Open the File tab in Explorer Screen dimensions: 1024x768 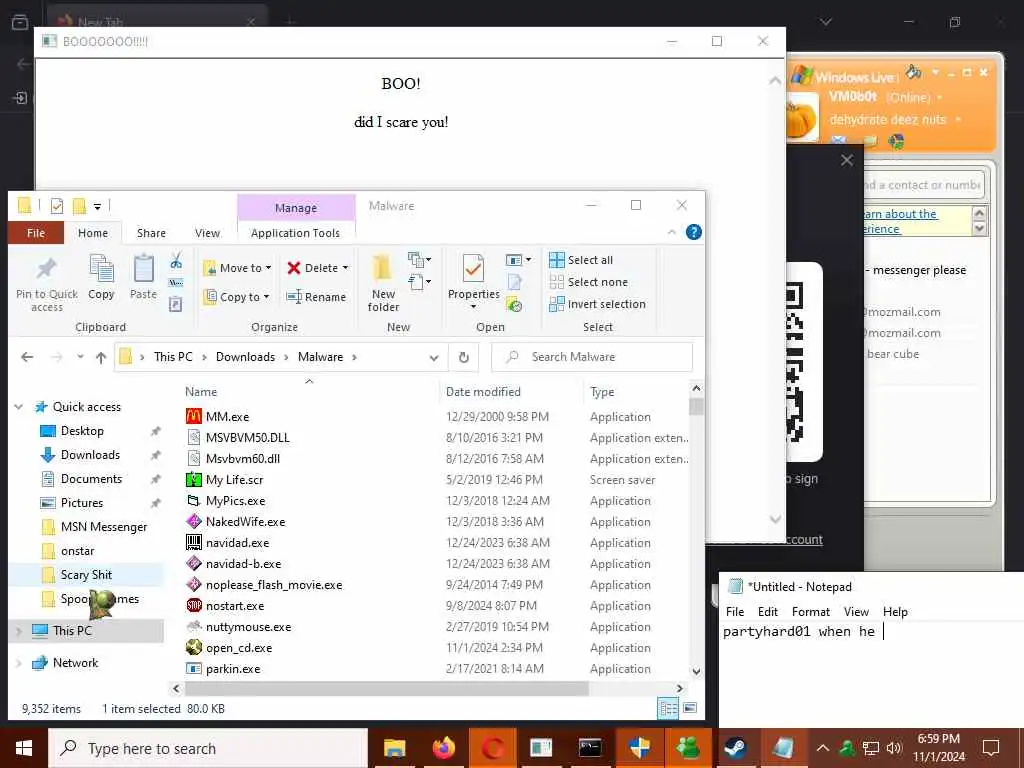36,233
